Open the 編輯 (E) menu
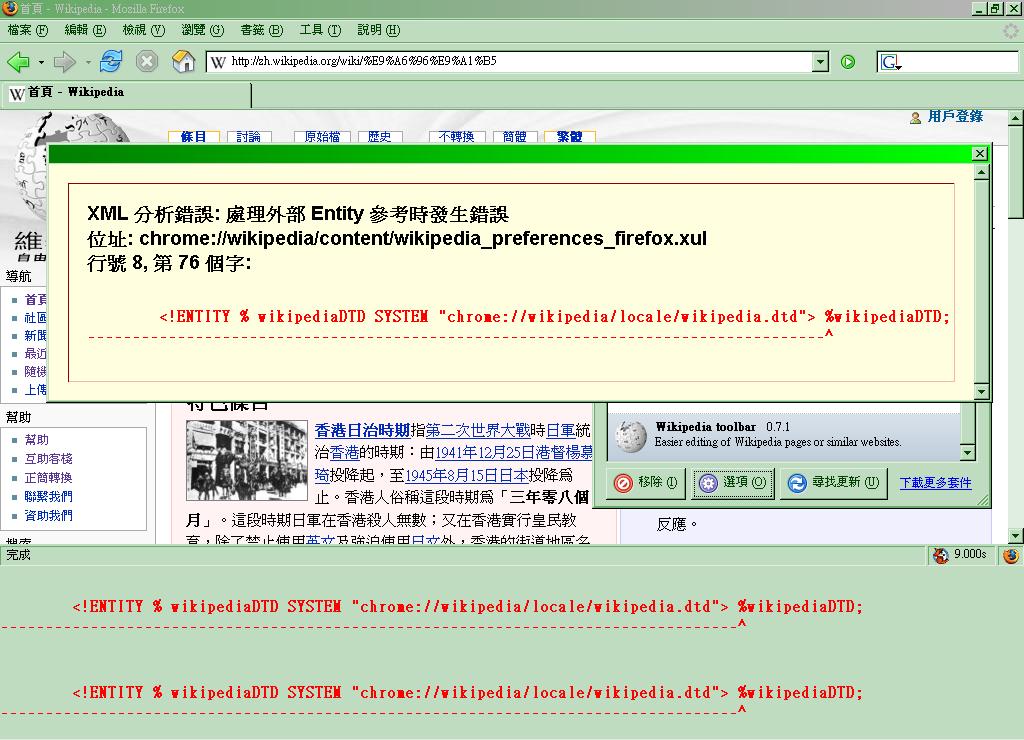This screenshot has height=740, width=1024. 85,30
